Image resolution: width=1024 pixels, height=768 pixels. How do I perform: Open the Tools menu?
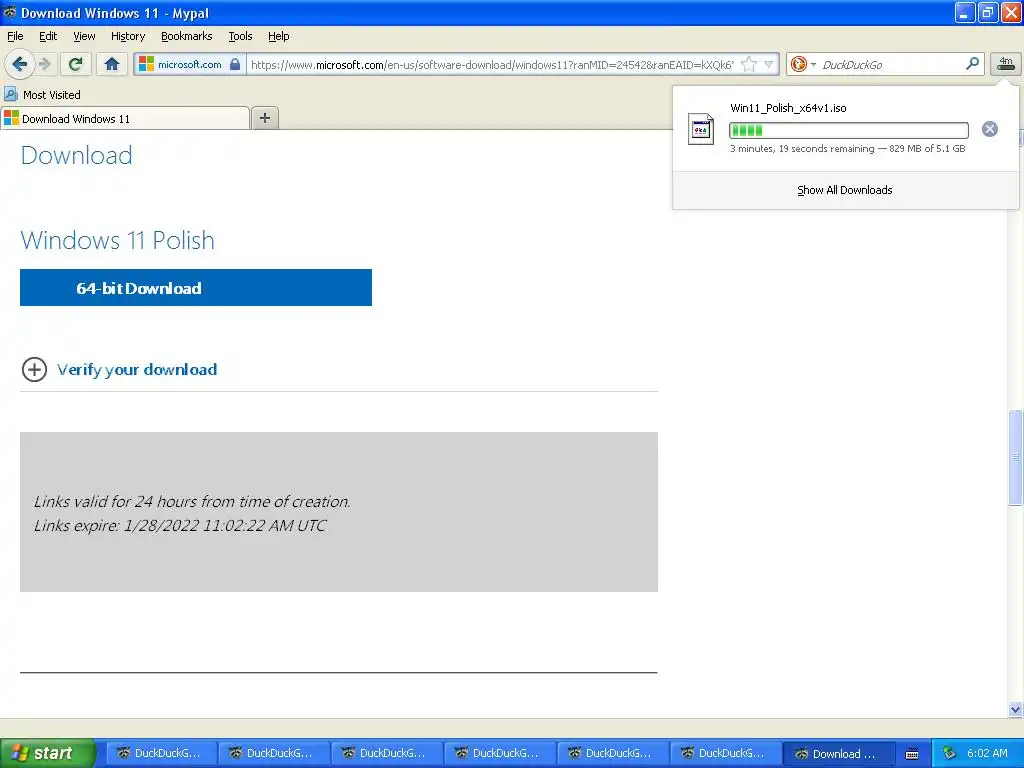click(240, 36)
